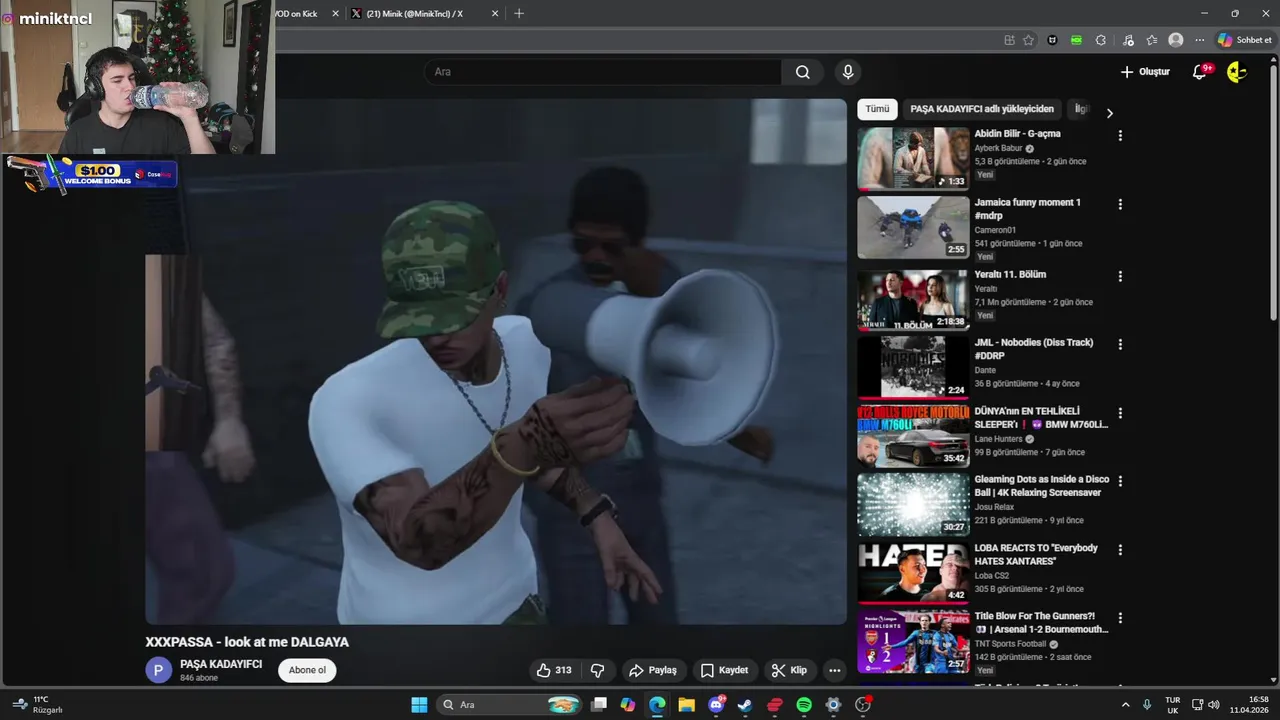
Task: Open a new browser tab with plus
Action: pos(518,13)
